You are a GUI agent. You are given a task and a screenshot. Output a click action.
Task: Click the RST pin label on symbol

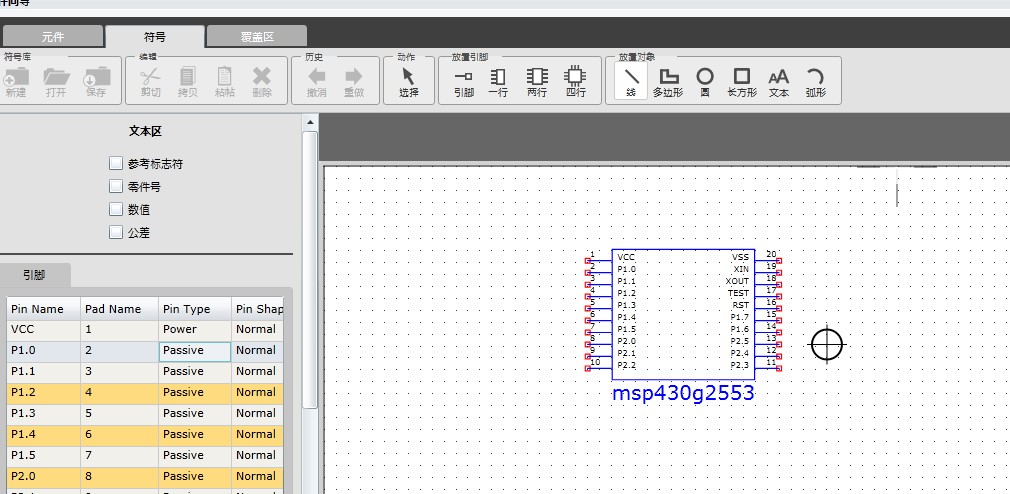point(741,305)
